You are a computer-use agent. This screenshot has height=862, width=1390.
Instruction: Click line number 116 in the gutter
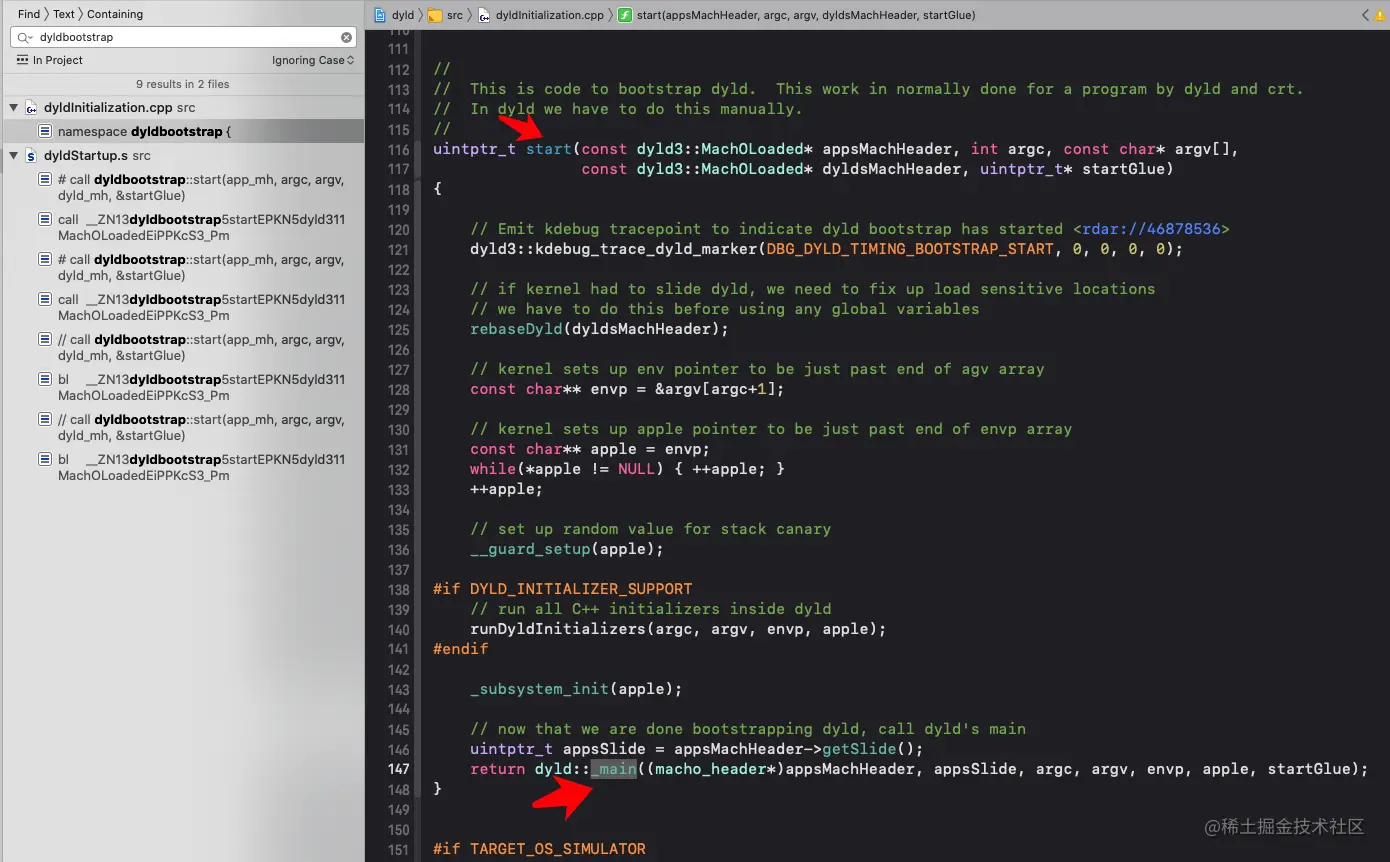[398, 149]
